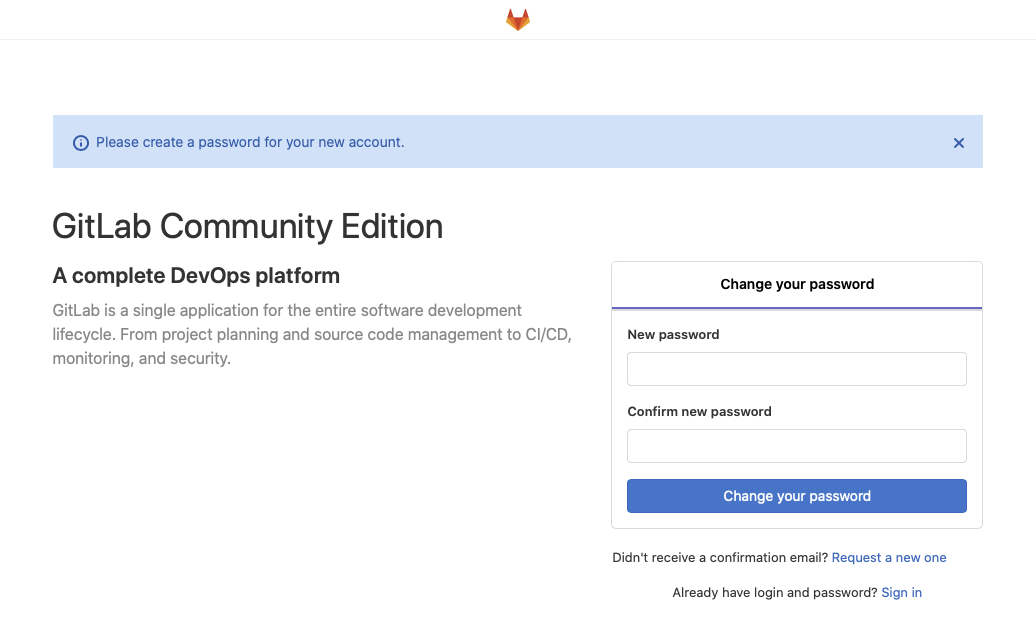
Task: Follow the Sign in link
Action: (901, 593)
